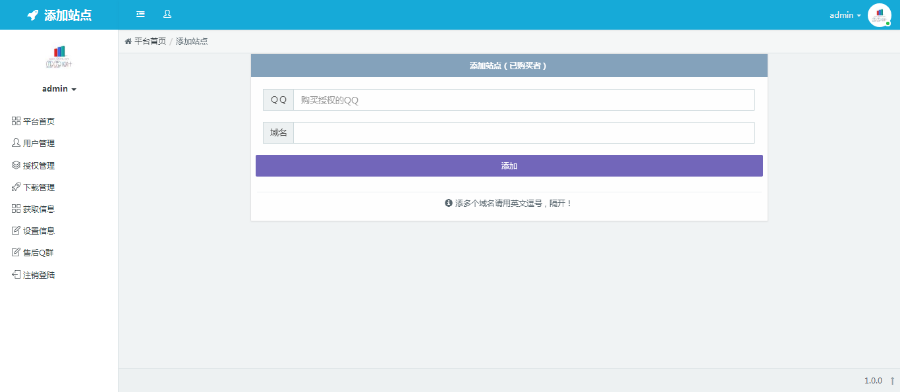Viewport: 900px width, 392px height.
Task: Focus the 域名 input field
Action: tap(523, 133)
